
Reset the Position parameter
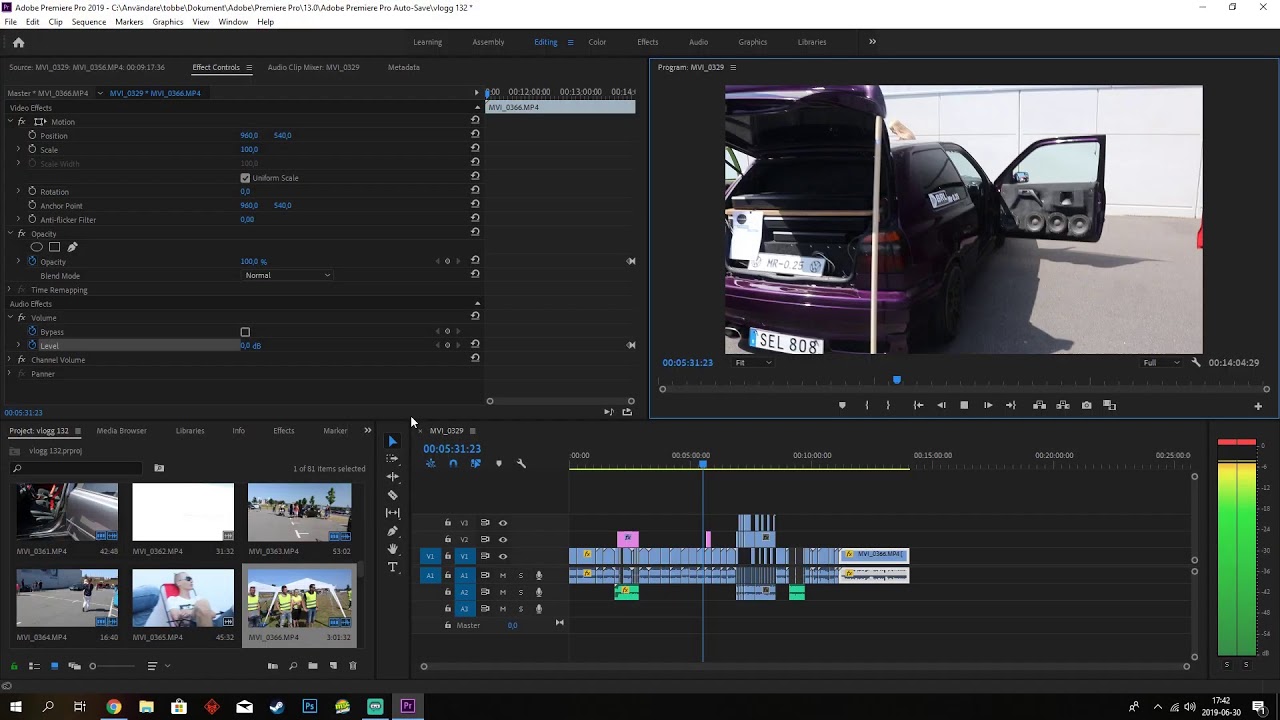pyautogui.click(x=475, y=135)
